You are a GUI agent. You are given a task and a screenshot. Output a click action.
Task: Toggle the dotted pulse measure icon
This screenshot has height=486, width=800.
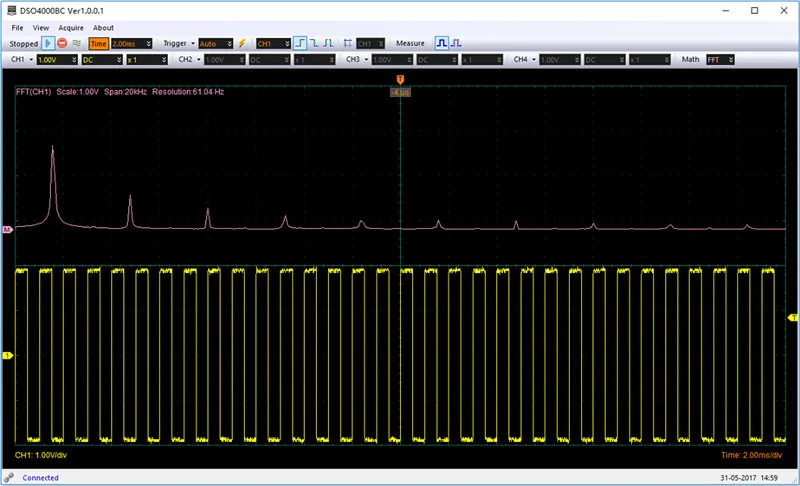tap(456, 43)
